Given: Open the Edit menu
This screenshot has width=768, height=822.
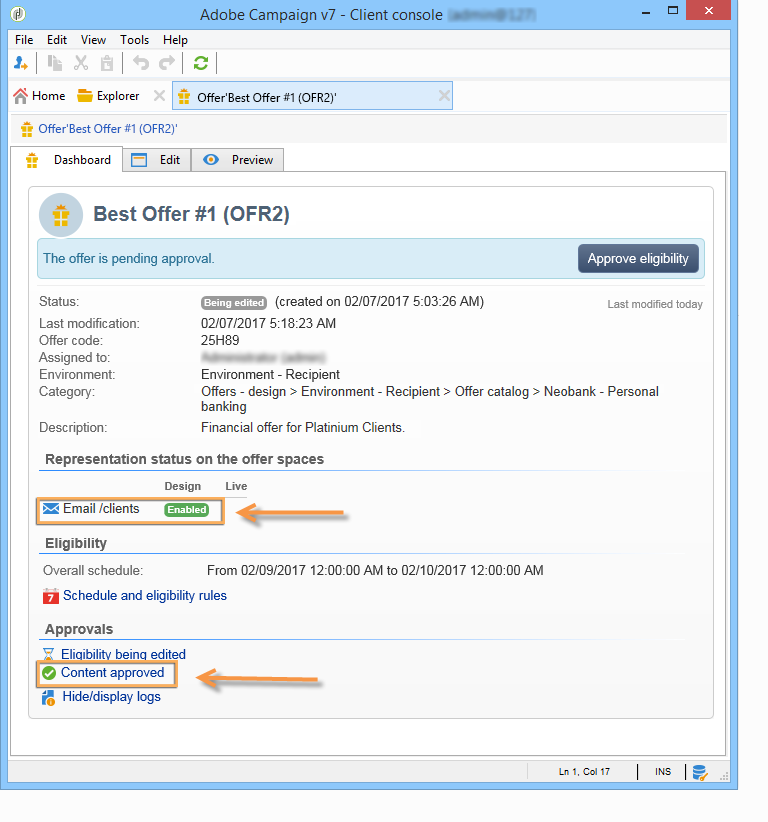Looking at the screenshot, I should tap(57, 40).
